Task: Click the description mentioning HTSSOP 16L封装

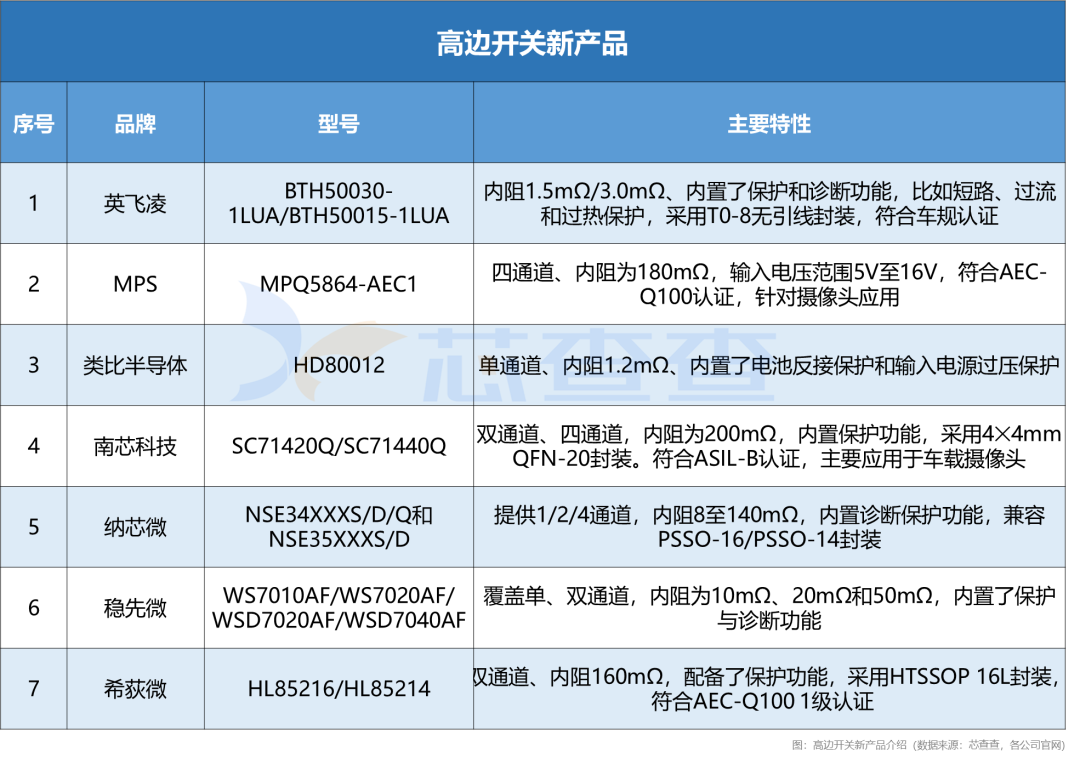Action: (769, 688)
